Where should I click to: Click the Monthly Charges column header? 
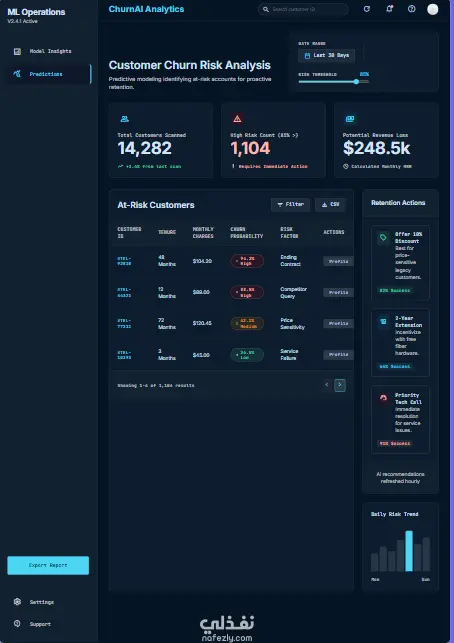[203, 233]
